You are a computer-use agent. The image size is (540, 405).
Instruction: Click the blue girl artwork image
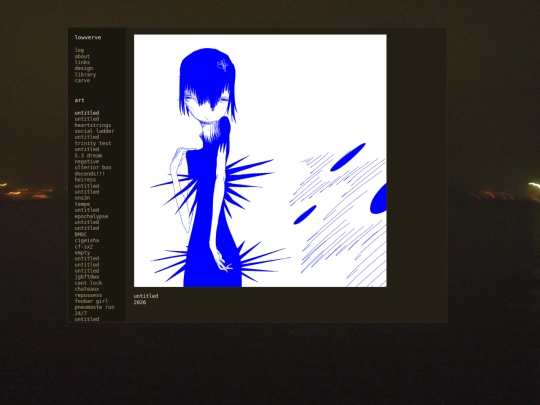point(260,160)
